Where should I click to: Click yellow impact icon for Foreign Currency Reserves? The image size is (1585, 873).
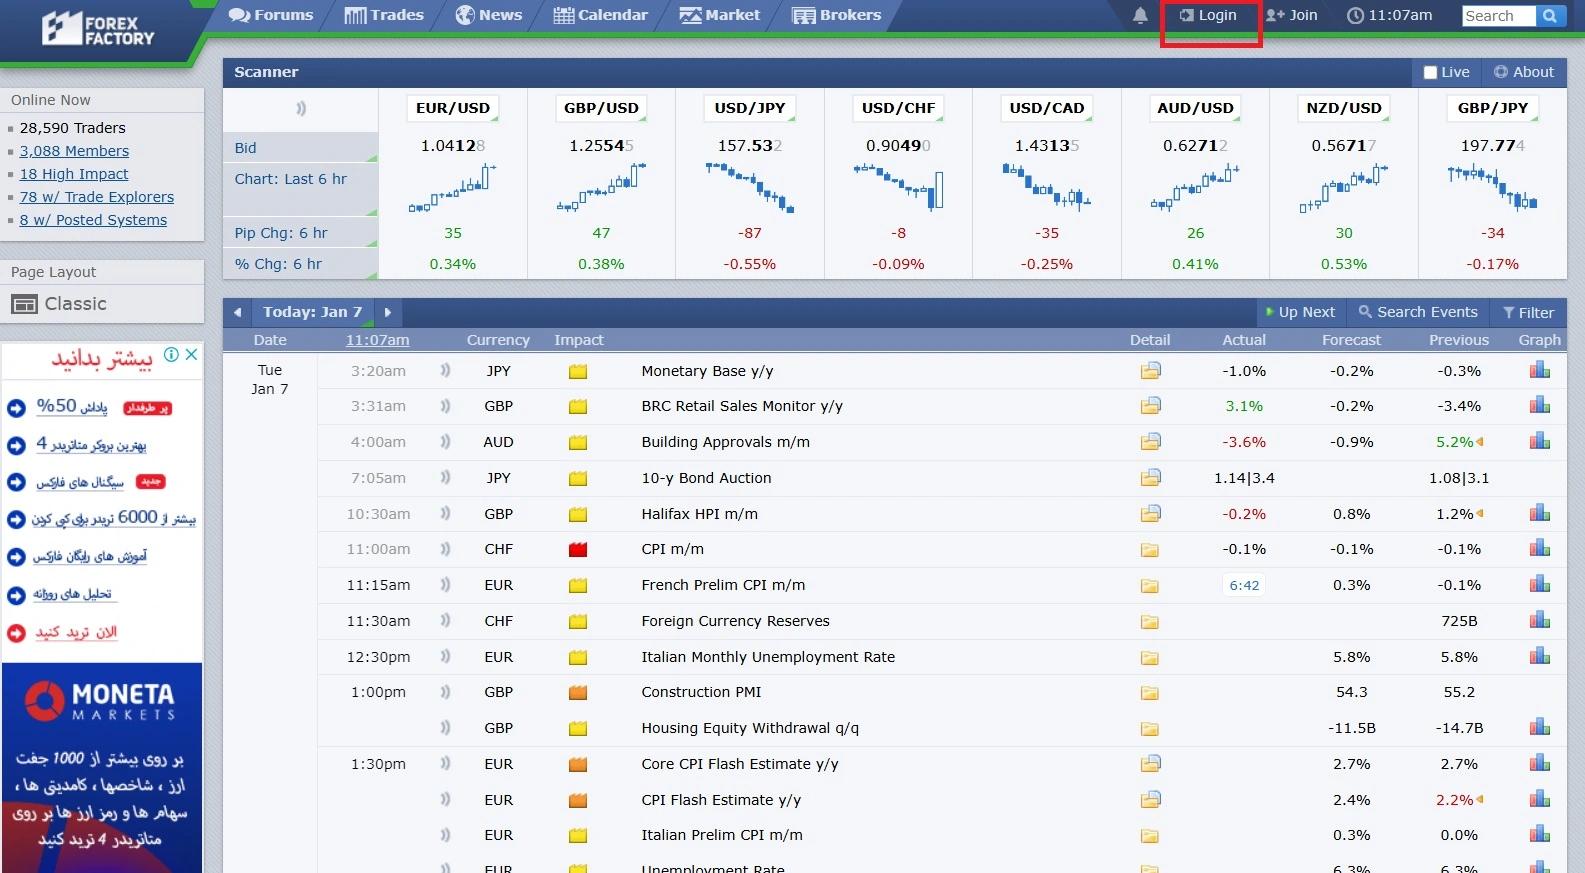pos(578,622)
